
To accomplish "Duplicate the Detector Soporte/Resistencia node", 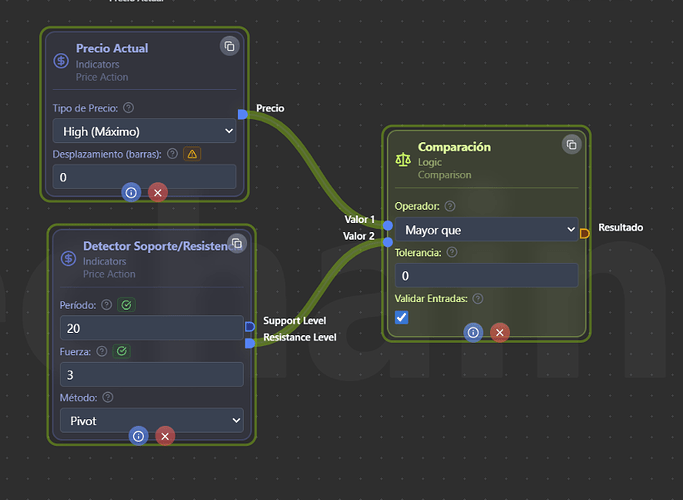I will click(x=236, y=243).
